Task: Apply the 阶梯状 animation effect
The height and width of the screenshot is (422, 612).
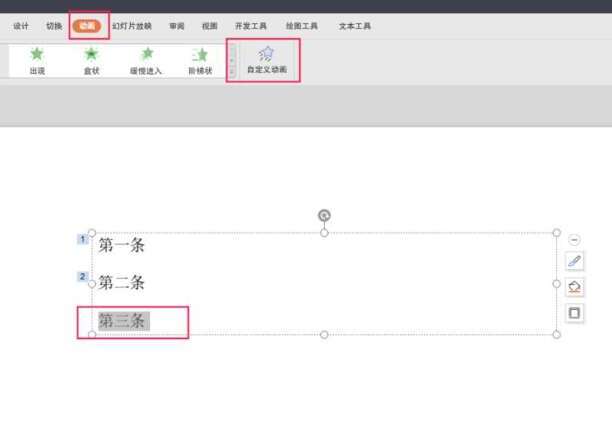Action: coord(200,61)
